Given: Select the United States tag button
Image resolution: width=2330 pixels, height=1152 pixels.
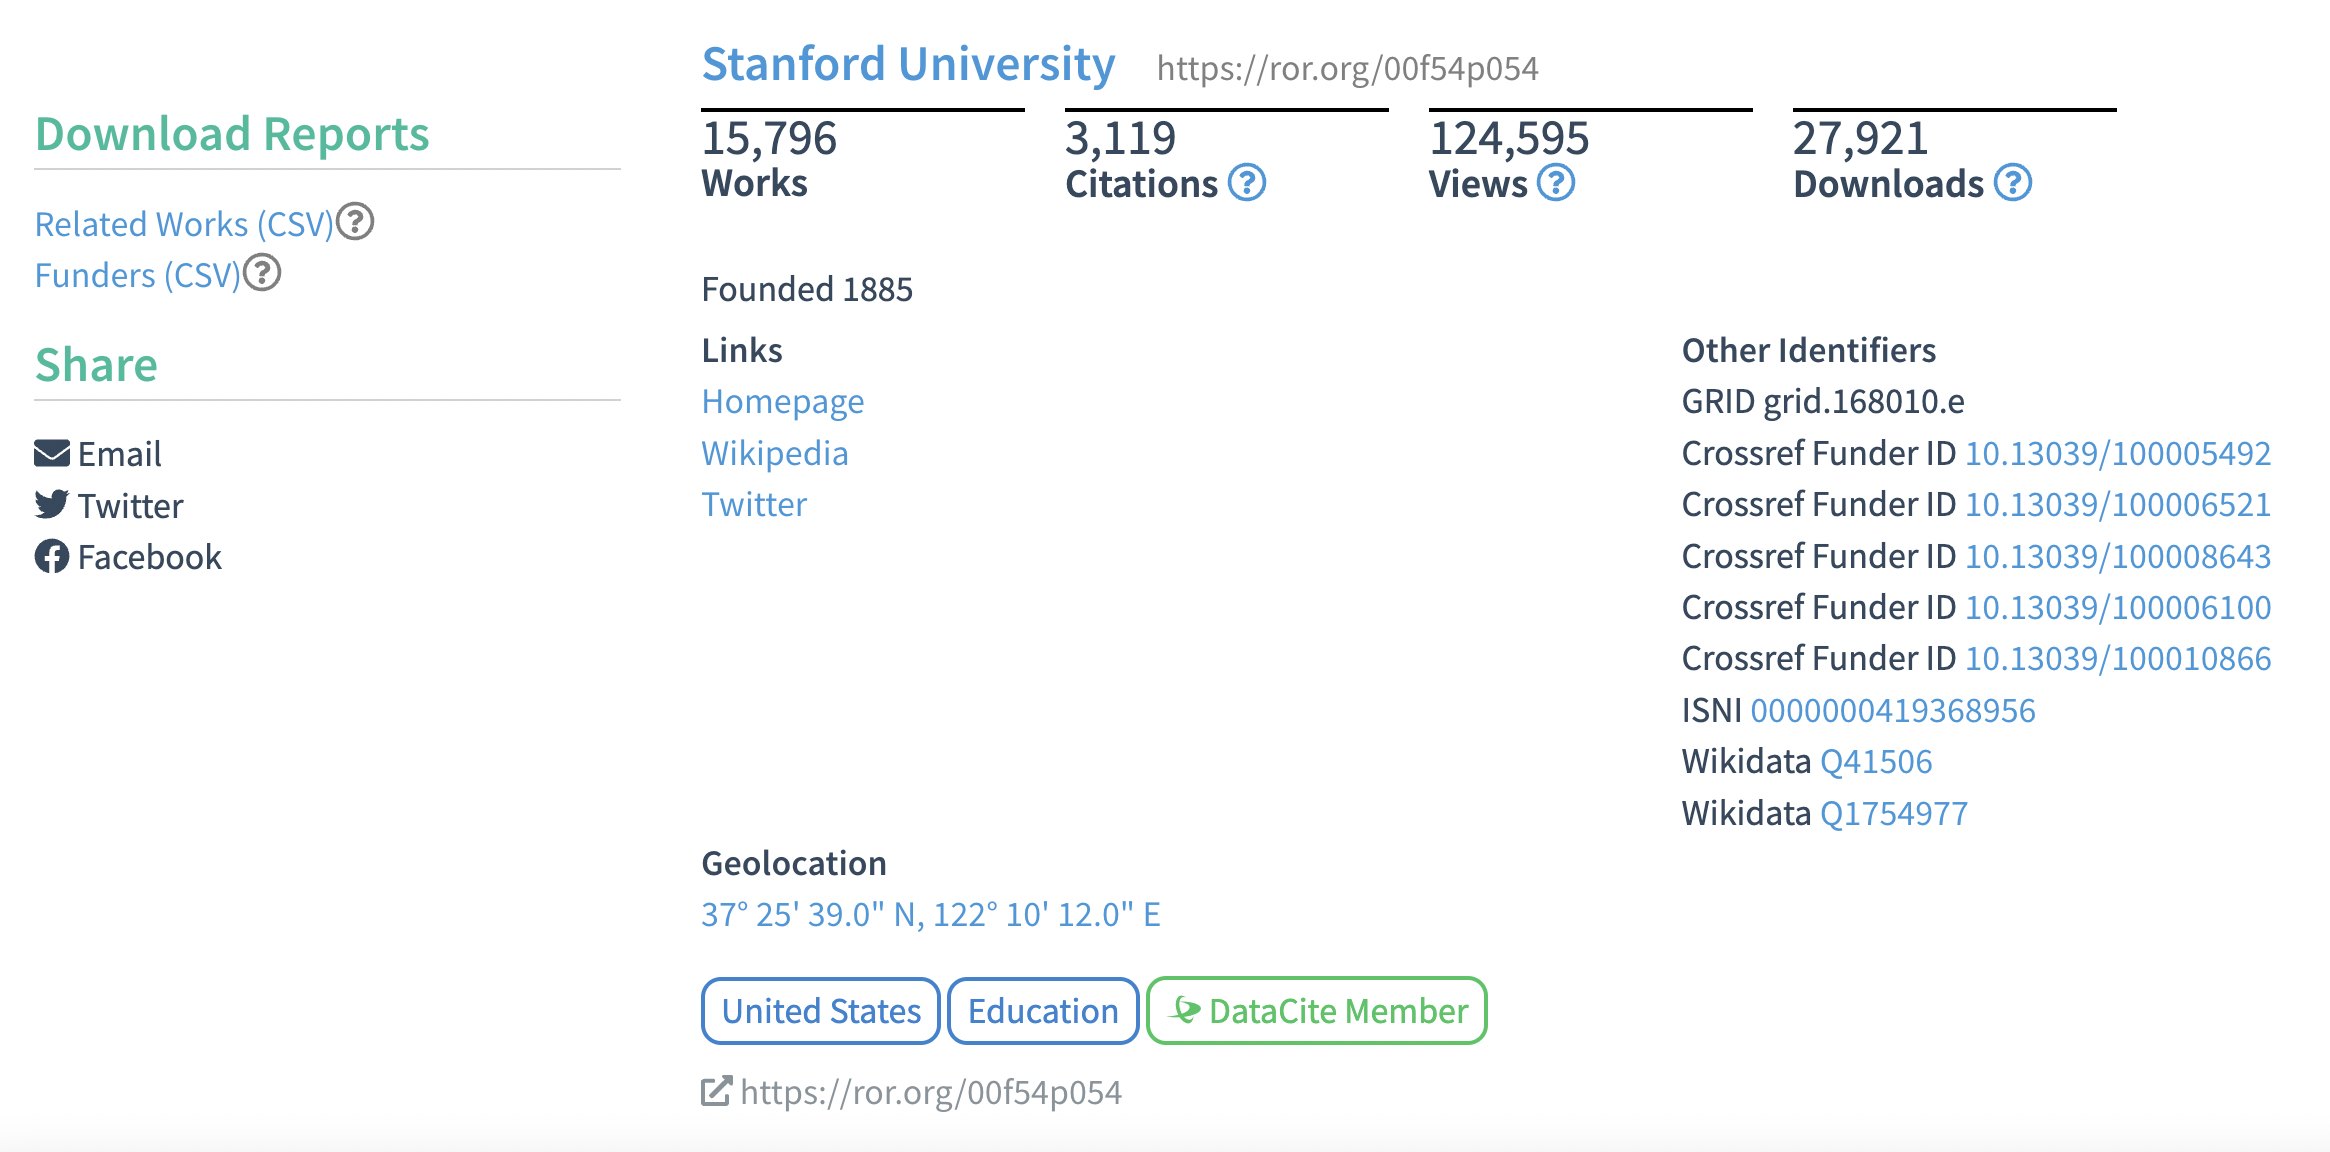Looking at the screenshot, I should pos(820,1011).
